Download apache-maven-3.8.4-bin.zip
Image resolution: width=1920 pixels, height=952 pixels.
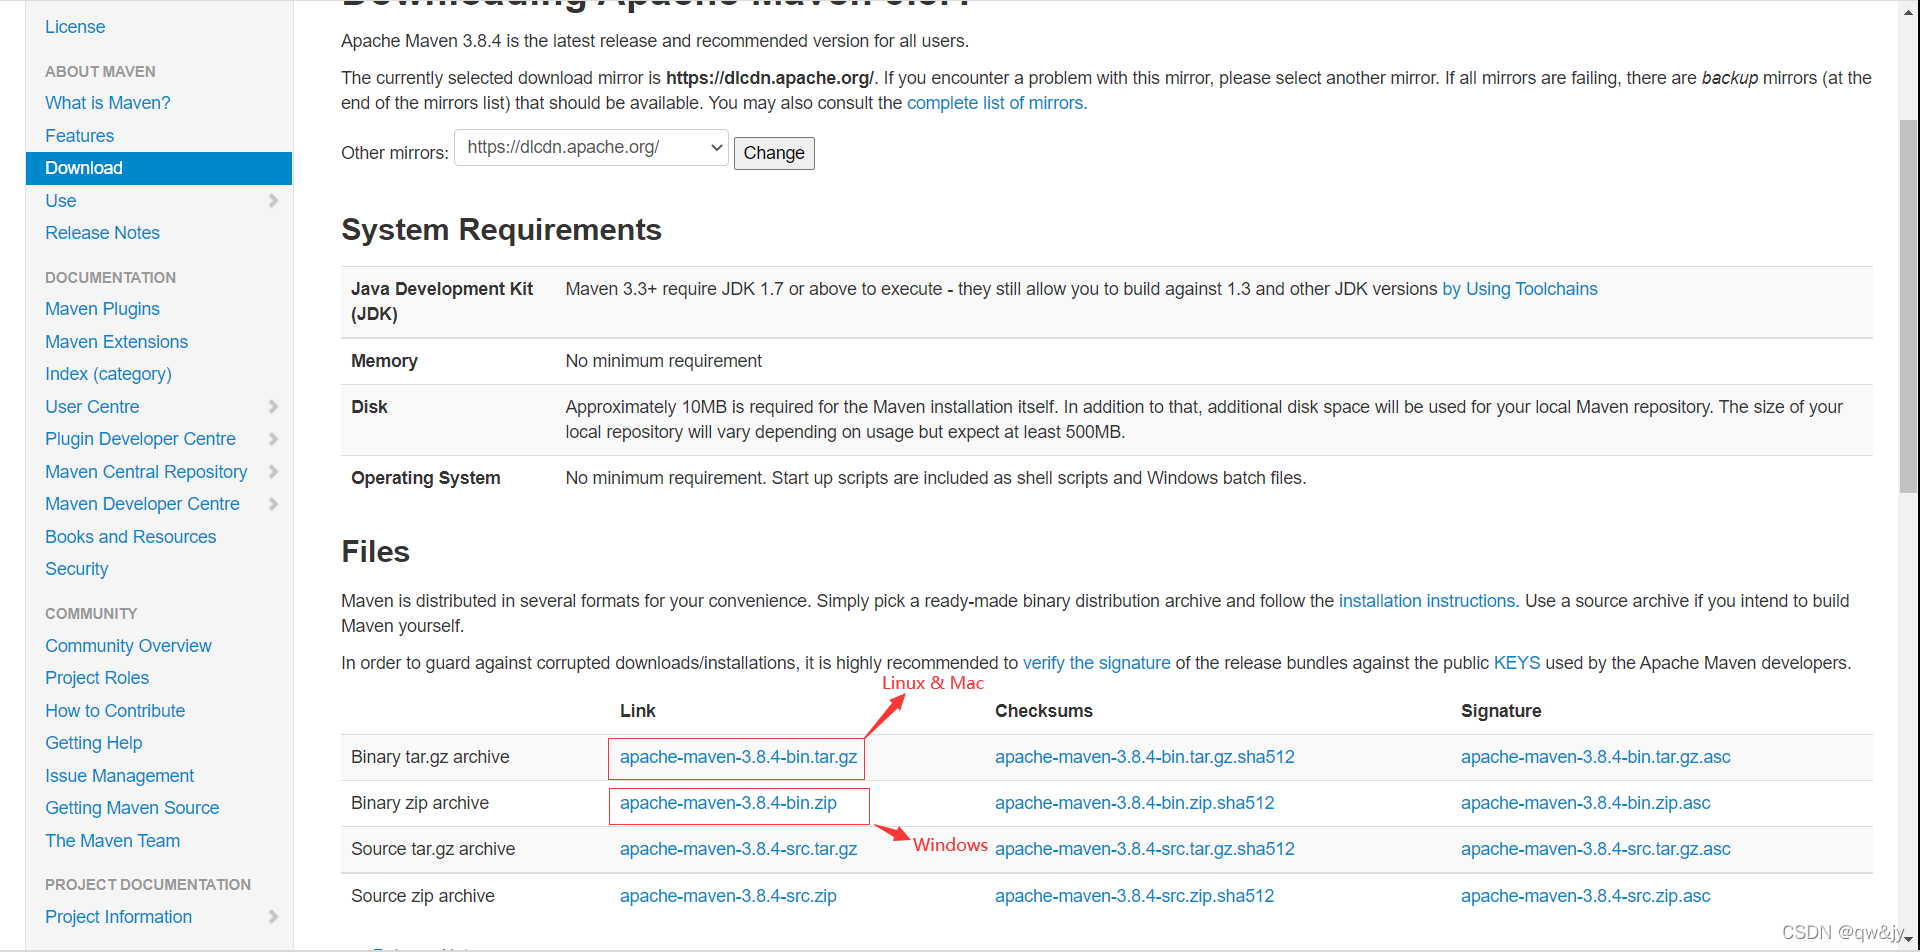pos(728,803)
